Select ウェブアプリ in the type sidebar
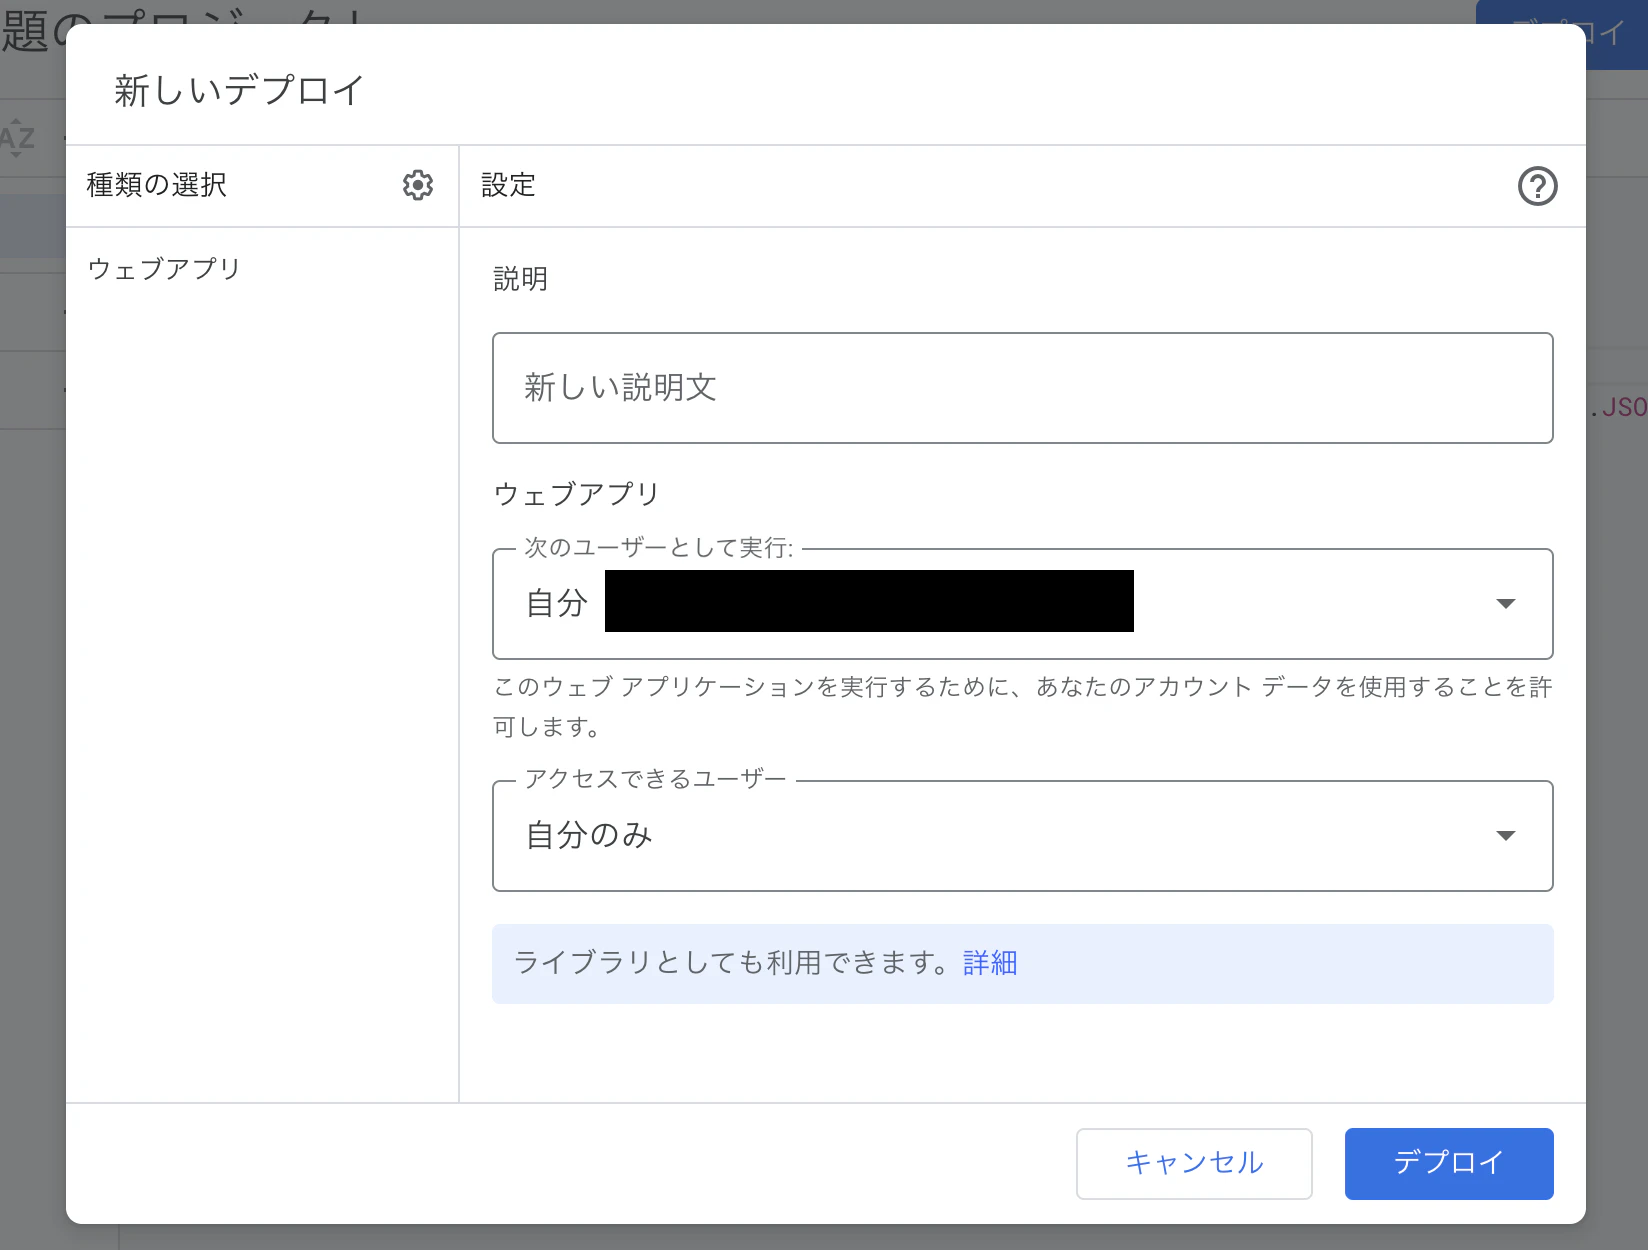Image resolution: width=1648 pixels, height=1250 pixels. point(164,268)
